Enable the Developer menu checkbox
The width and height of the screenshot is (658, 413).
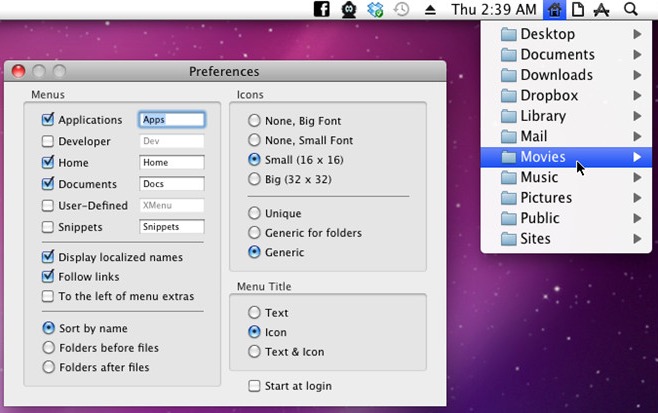point(48,141)
